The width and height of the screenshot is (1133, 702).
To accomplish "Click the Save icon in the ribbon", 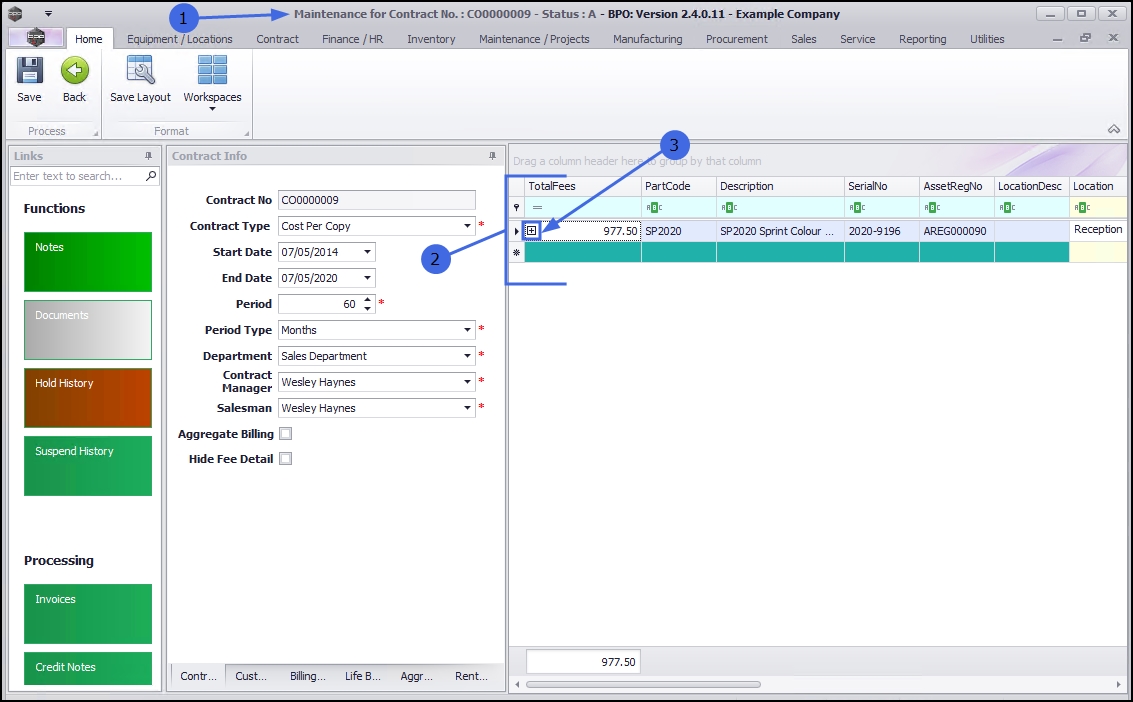I will coord(29,72).
